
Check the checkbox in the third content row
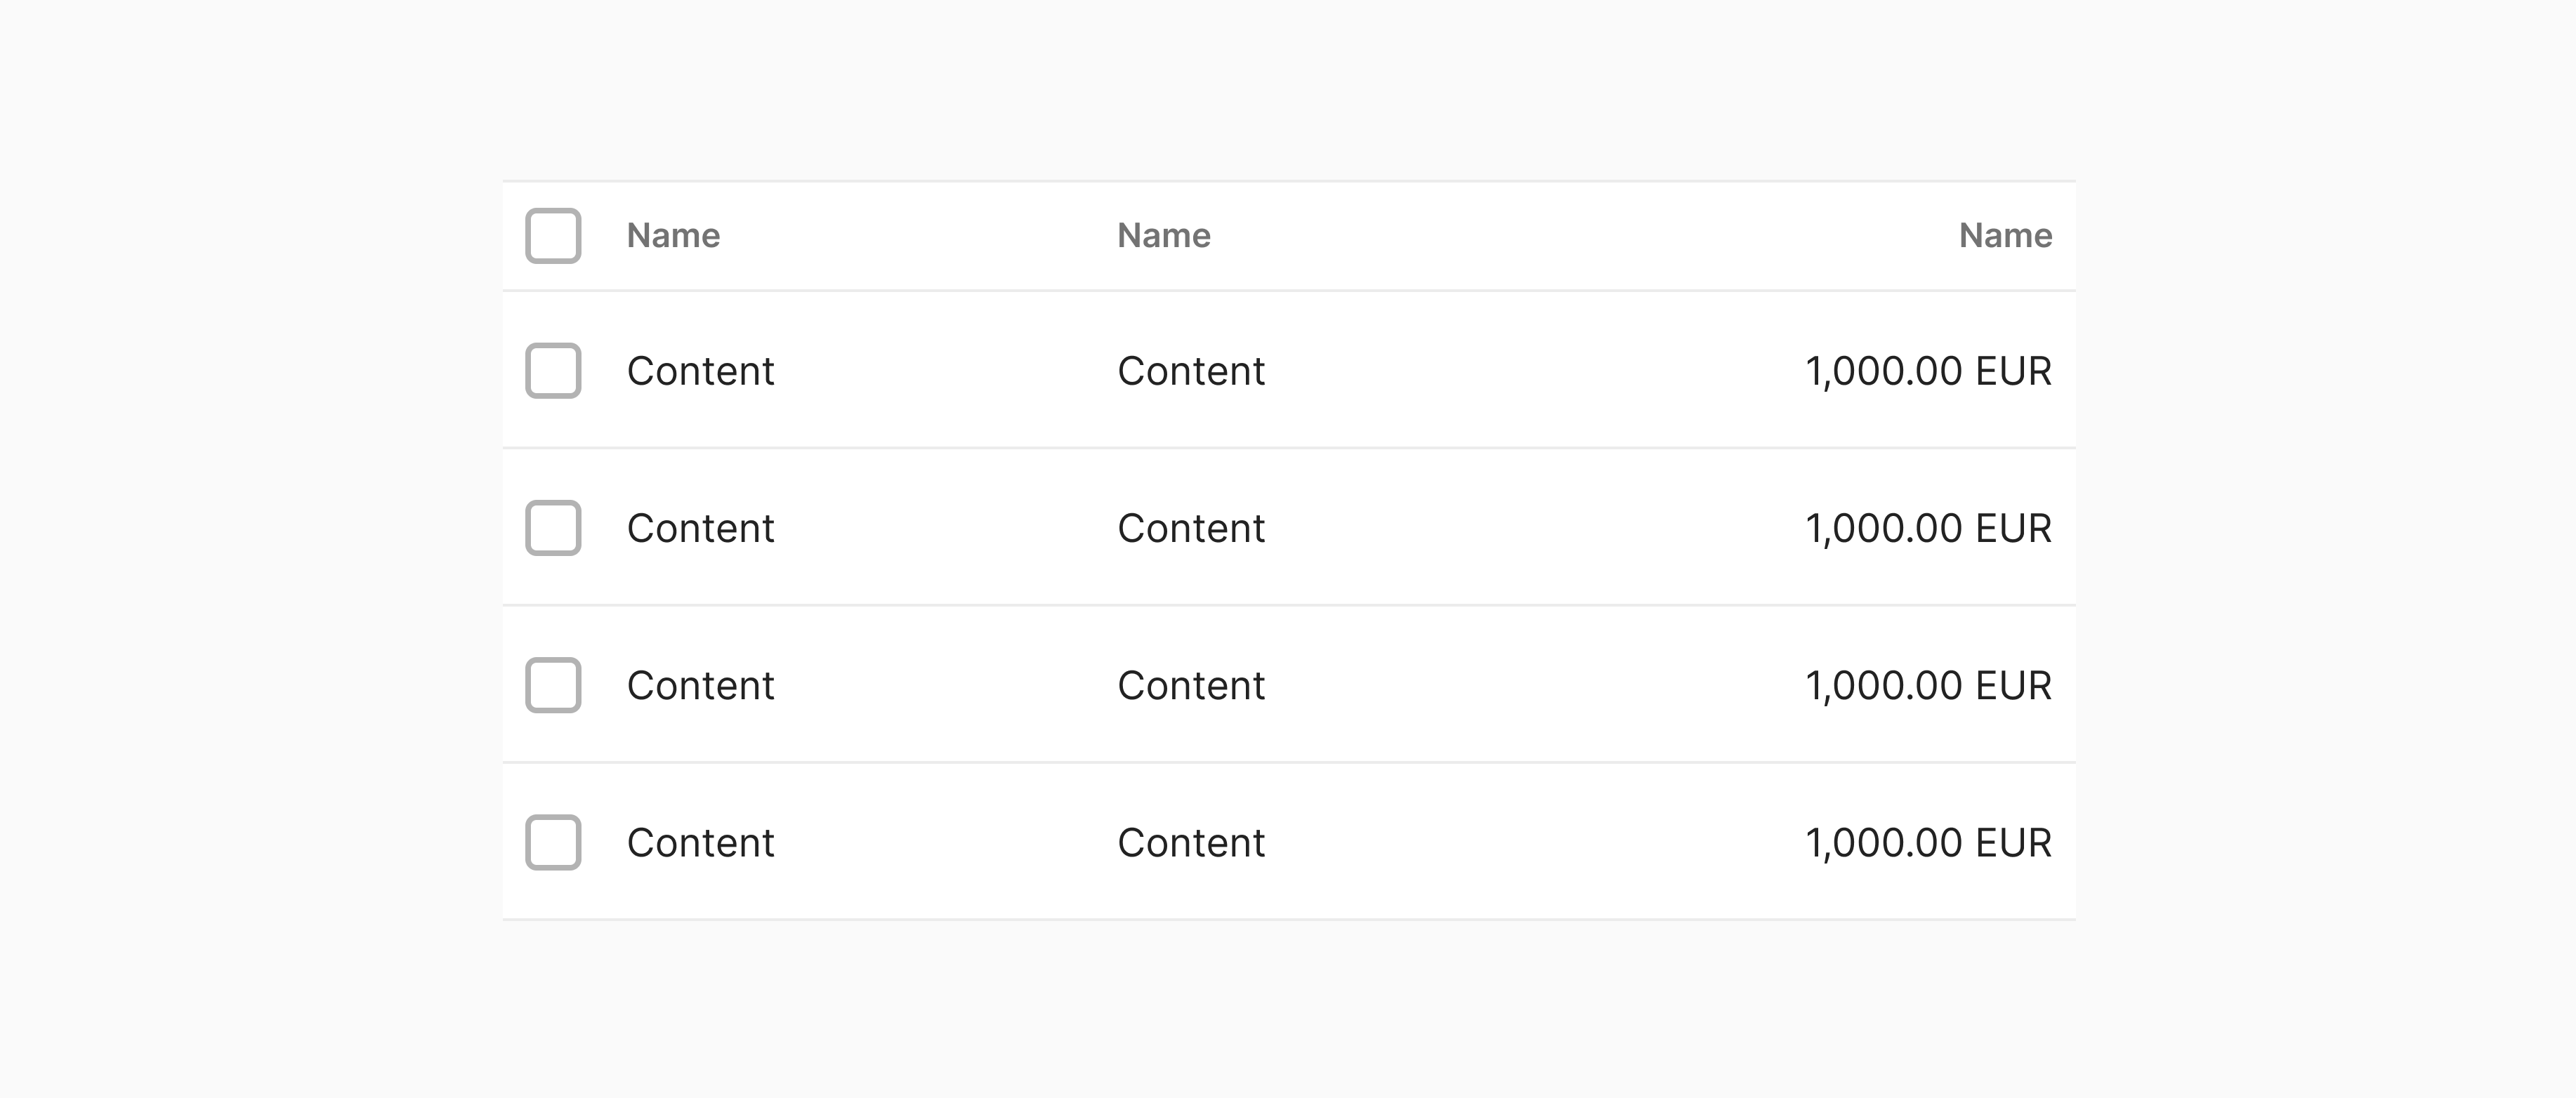[x=553, y=686]
